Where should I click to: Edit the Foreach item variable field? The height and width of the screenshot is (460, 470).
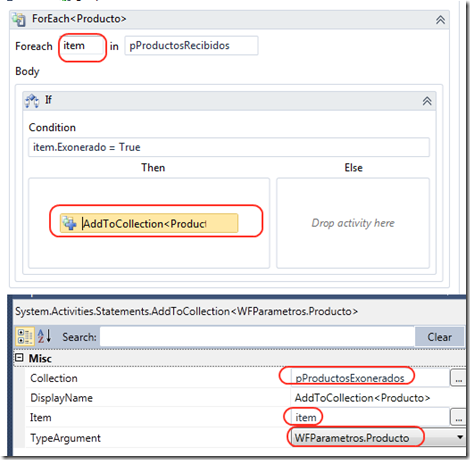tap(83, 46)
